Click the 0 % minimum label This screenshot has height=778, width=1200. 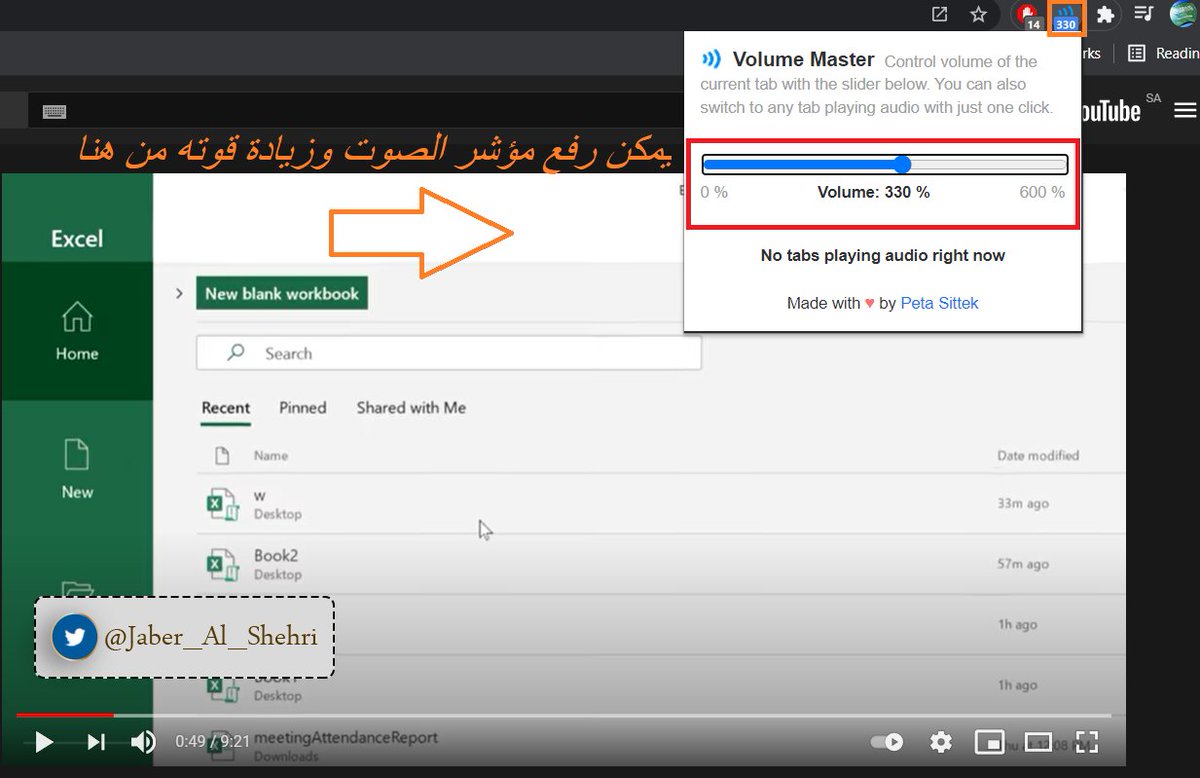point(714,192)
